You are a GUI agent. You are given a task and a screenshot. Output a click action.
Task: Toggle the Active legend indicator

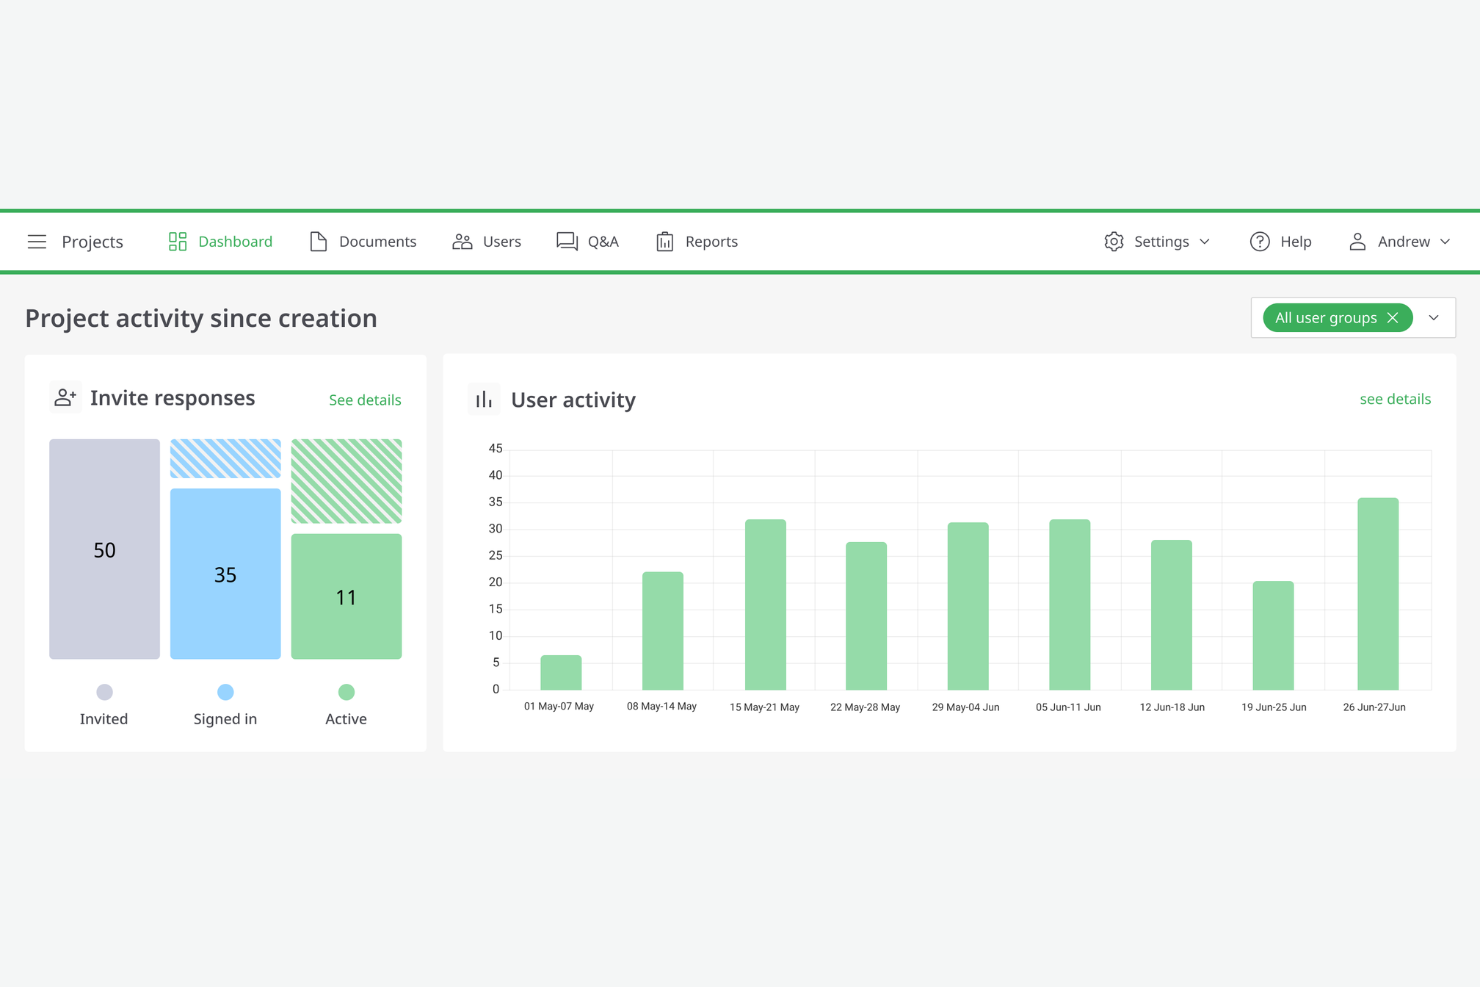click(x=346, y=690)
